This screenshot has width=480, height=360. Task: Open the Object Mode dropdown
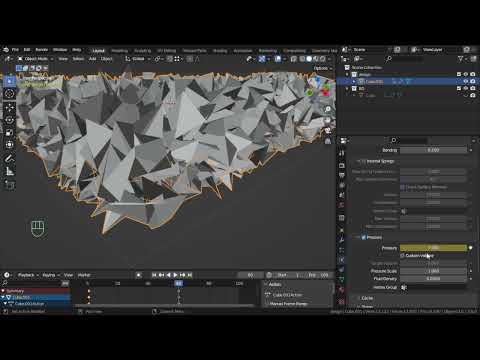tap(35, 59)
